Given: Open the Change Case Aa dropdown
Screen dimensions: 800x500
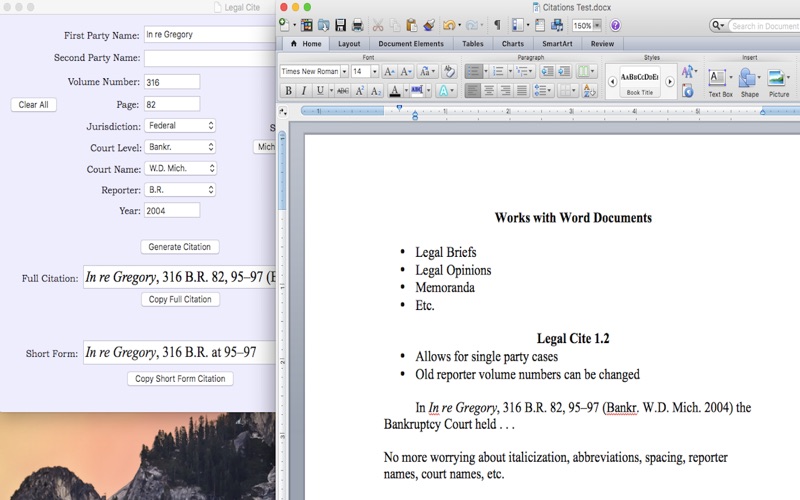Looking at the screenshot, I should [x=427, y=71].
